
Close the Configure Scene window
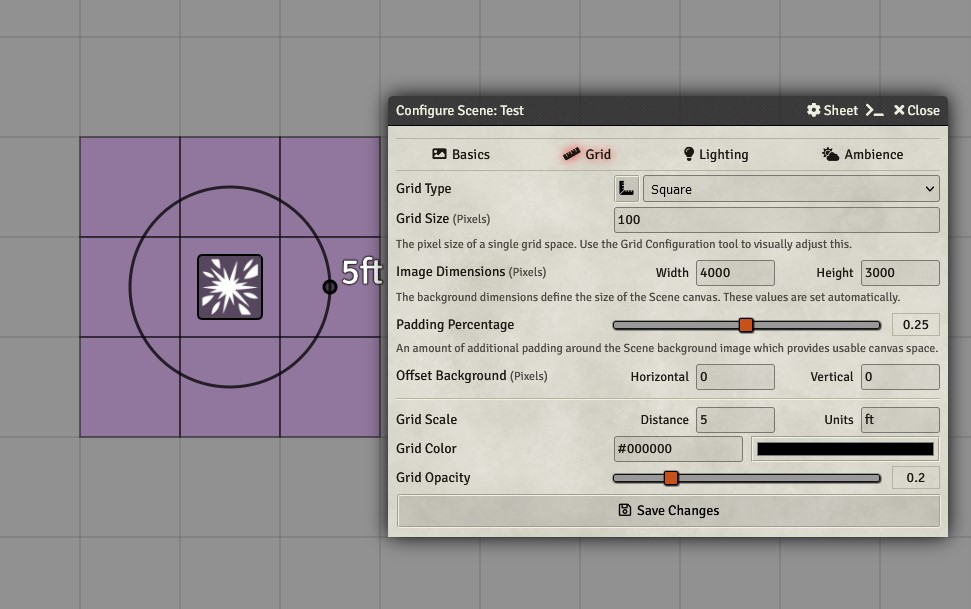(x=917, y=110)
